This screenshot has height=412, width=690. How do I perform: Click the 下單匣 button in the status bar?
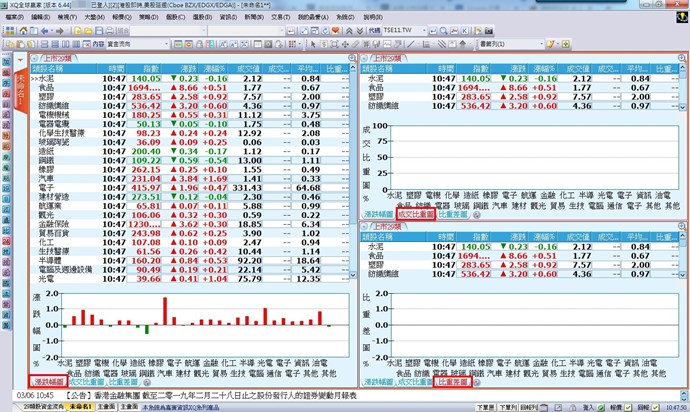(x=486, y=408)
